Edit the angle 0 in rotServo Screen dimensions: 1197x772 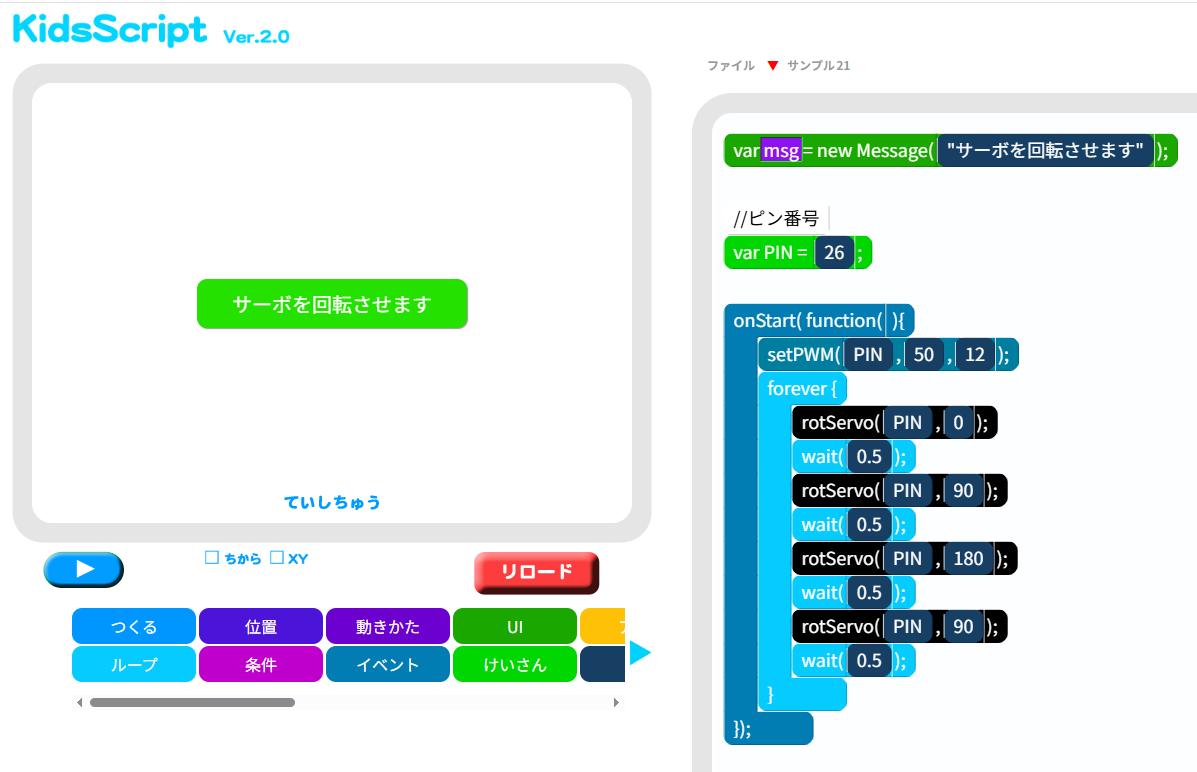point(958,422)
